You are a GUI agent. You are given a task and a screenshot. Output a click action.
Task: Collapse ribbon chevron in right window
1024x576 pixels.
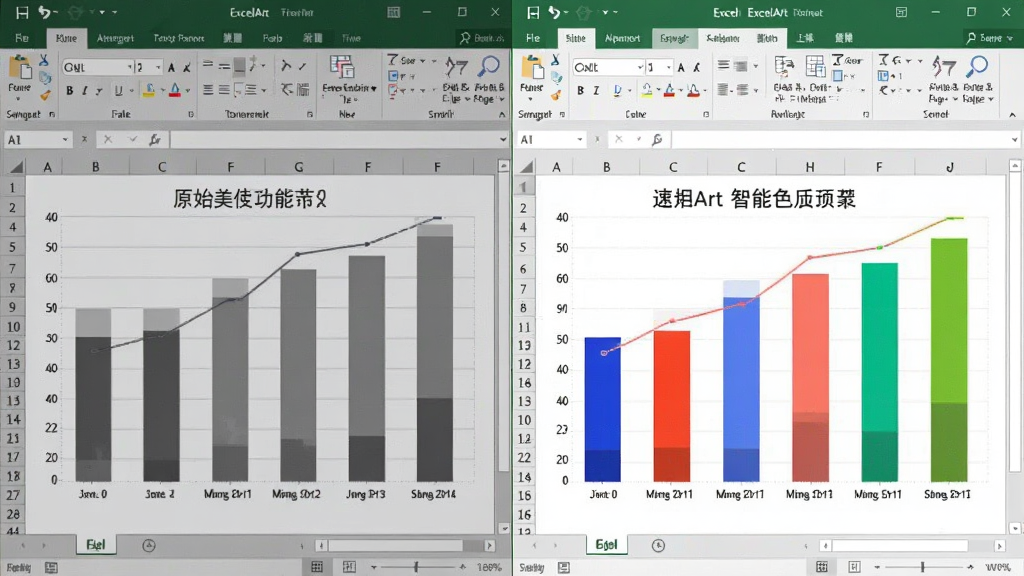pyautogui.click(x=1012, y=114)
